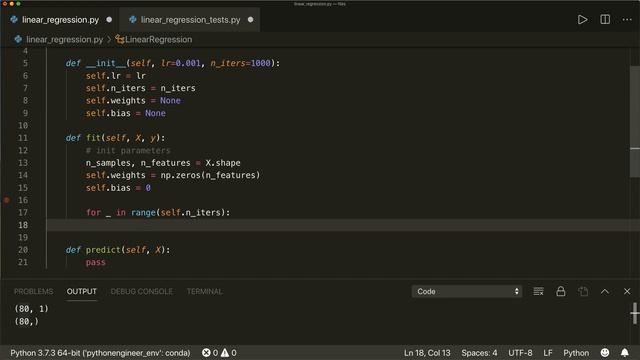Activate the linear_regression.py editor tab

(60, 20)
